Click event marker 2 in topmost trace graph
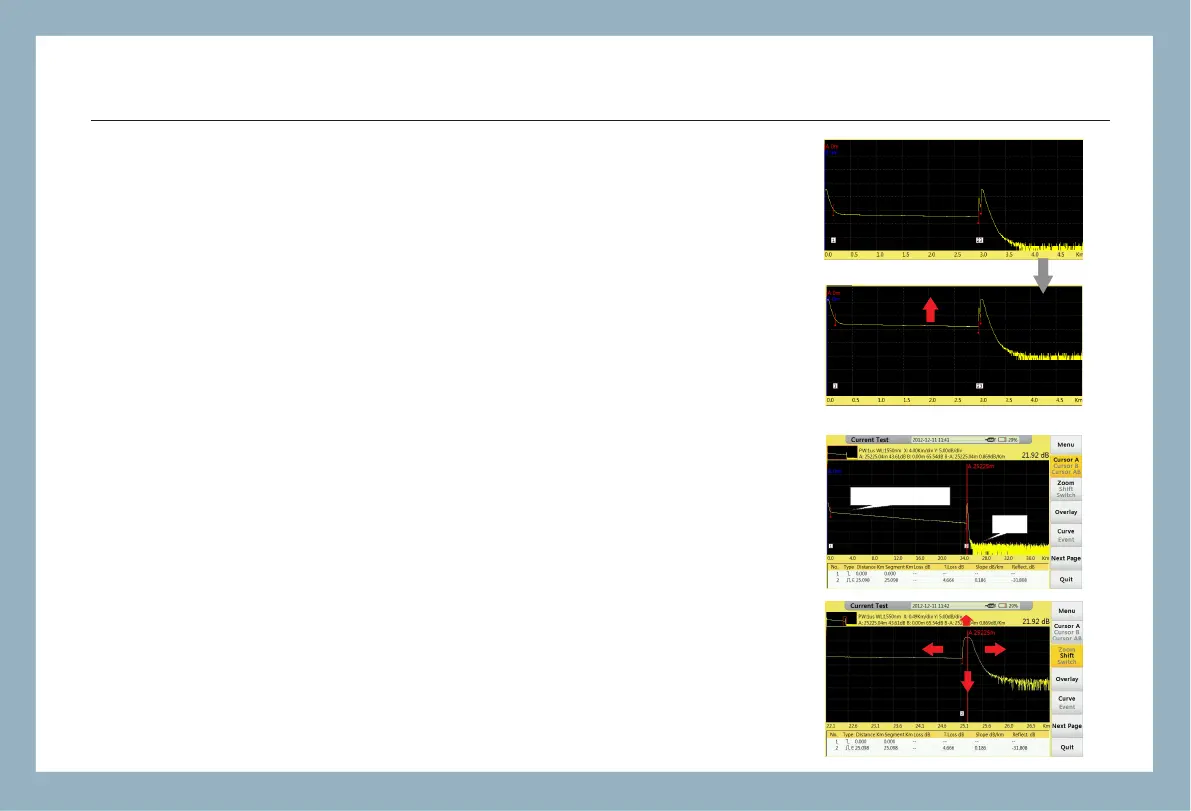The height and width of the screenshot is (811, 1191). (979, 240)
